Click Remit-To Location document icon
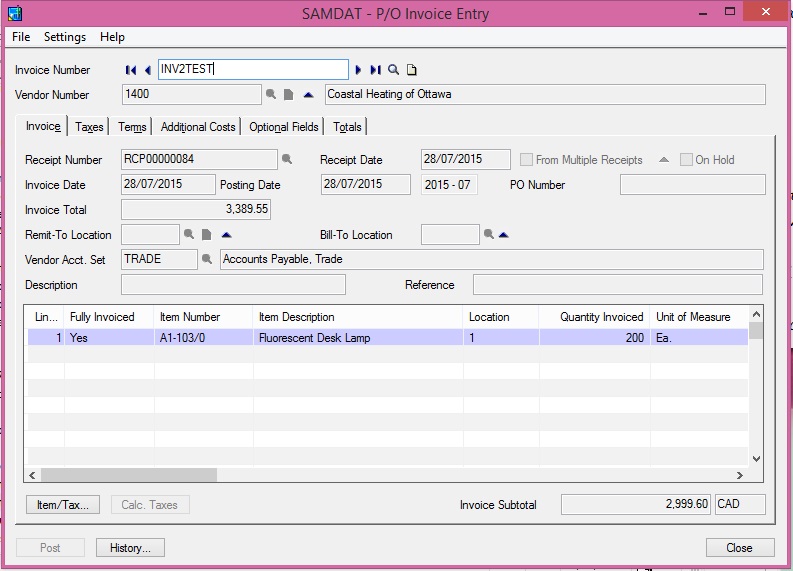The image size is (793, 571). [x=206, y=234]
